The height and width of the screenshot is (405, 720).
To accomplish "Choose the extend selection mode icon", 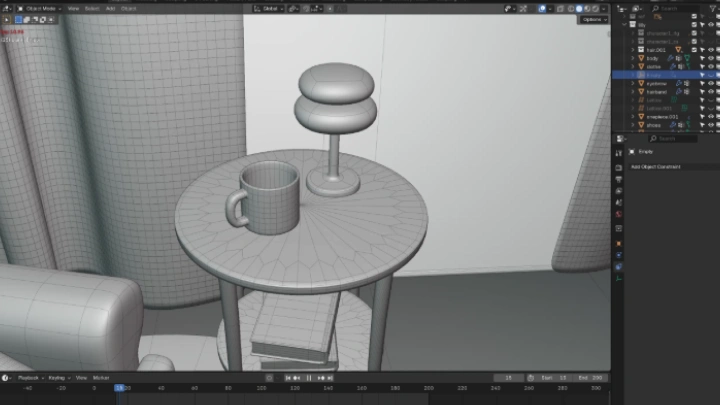I will (x=27, y=20).
